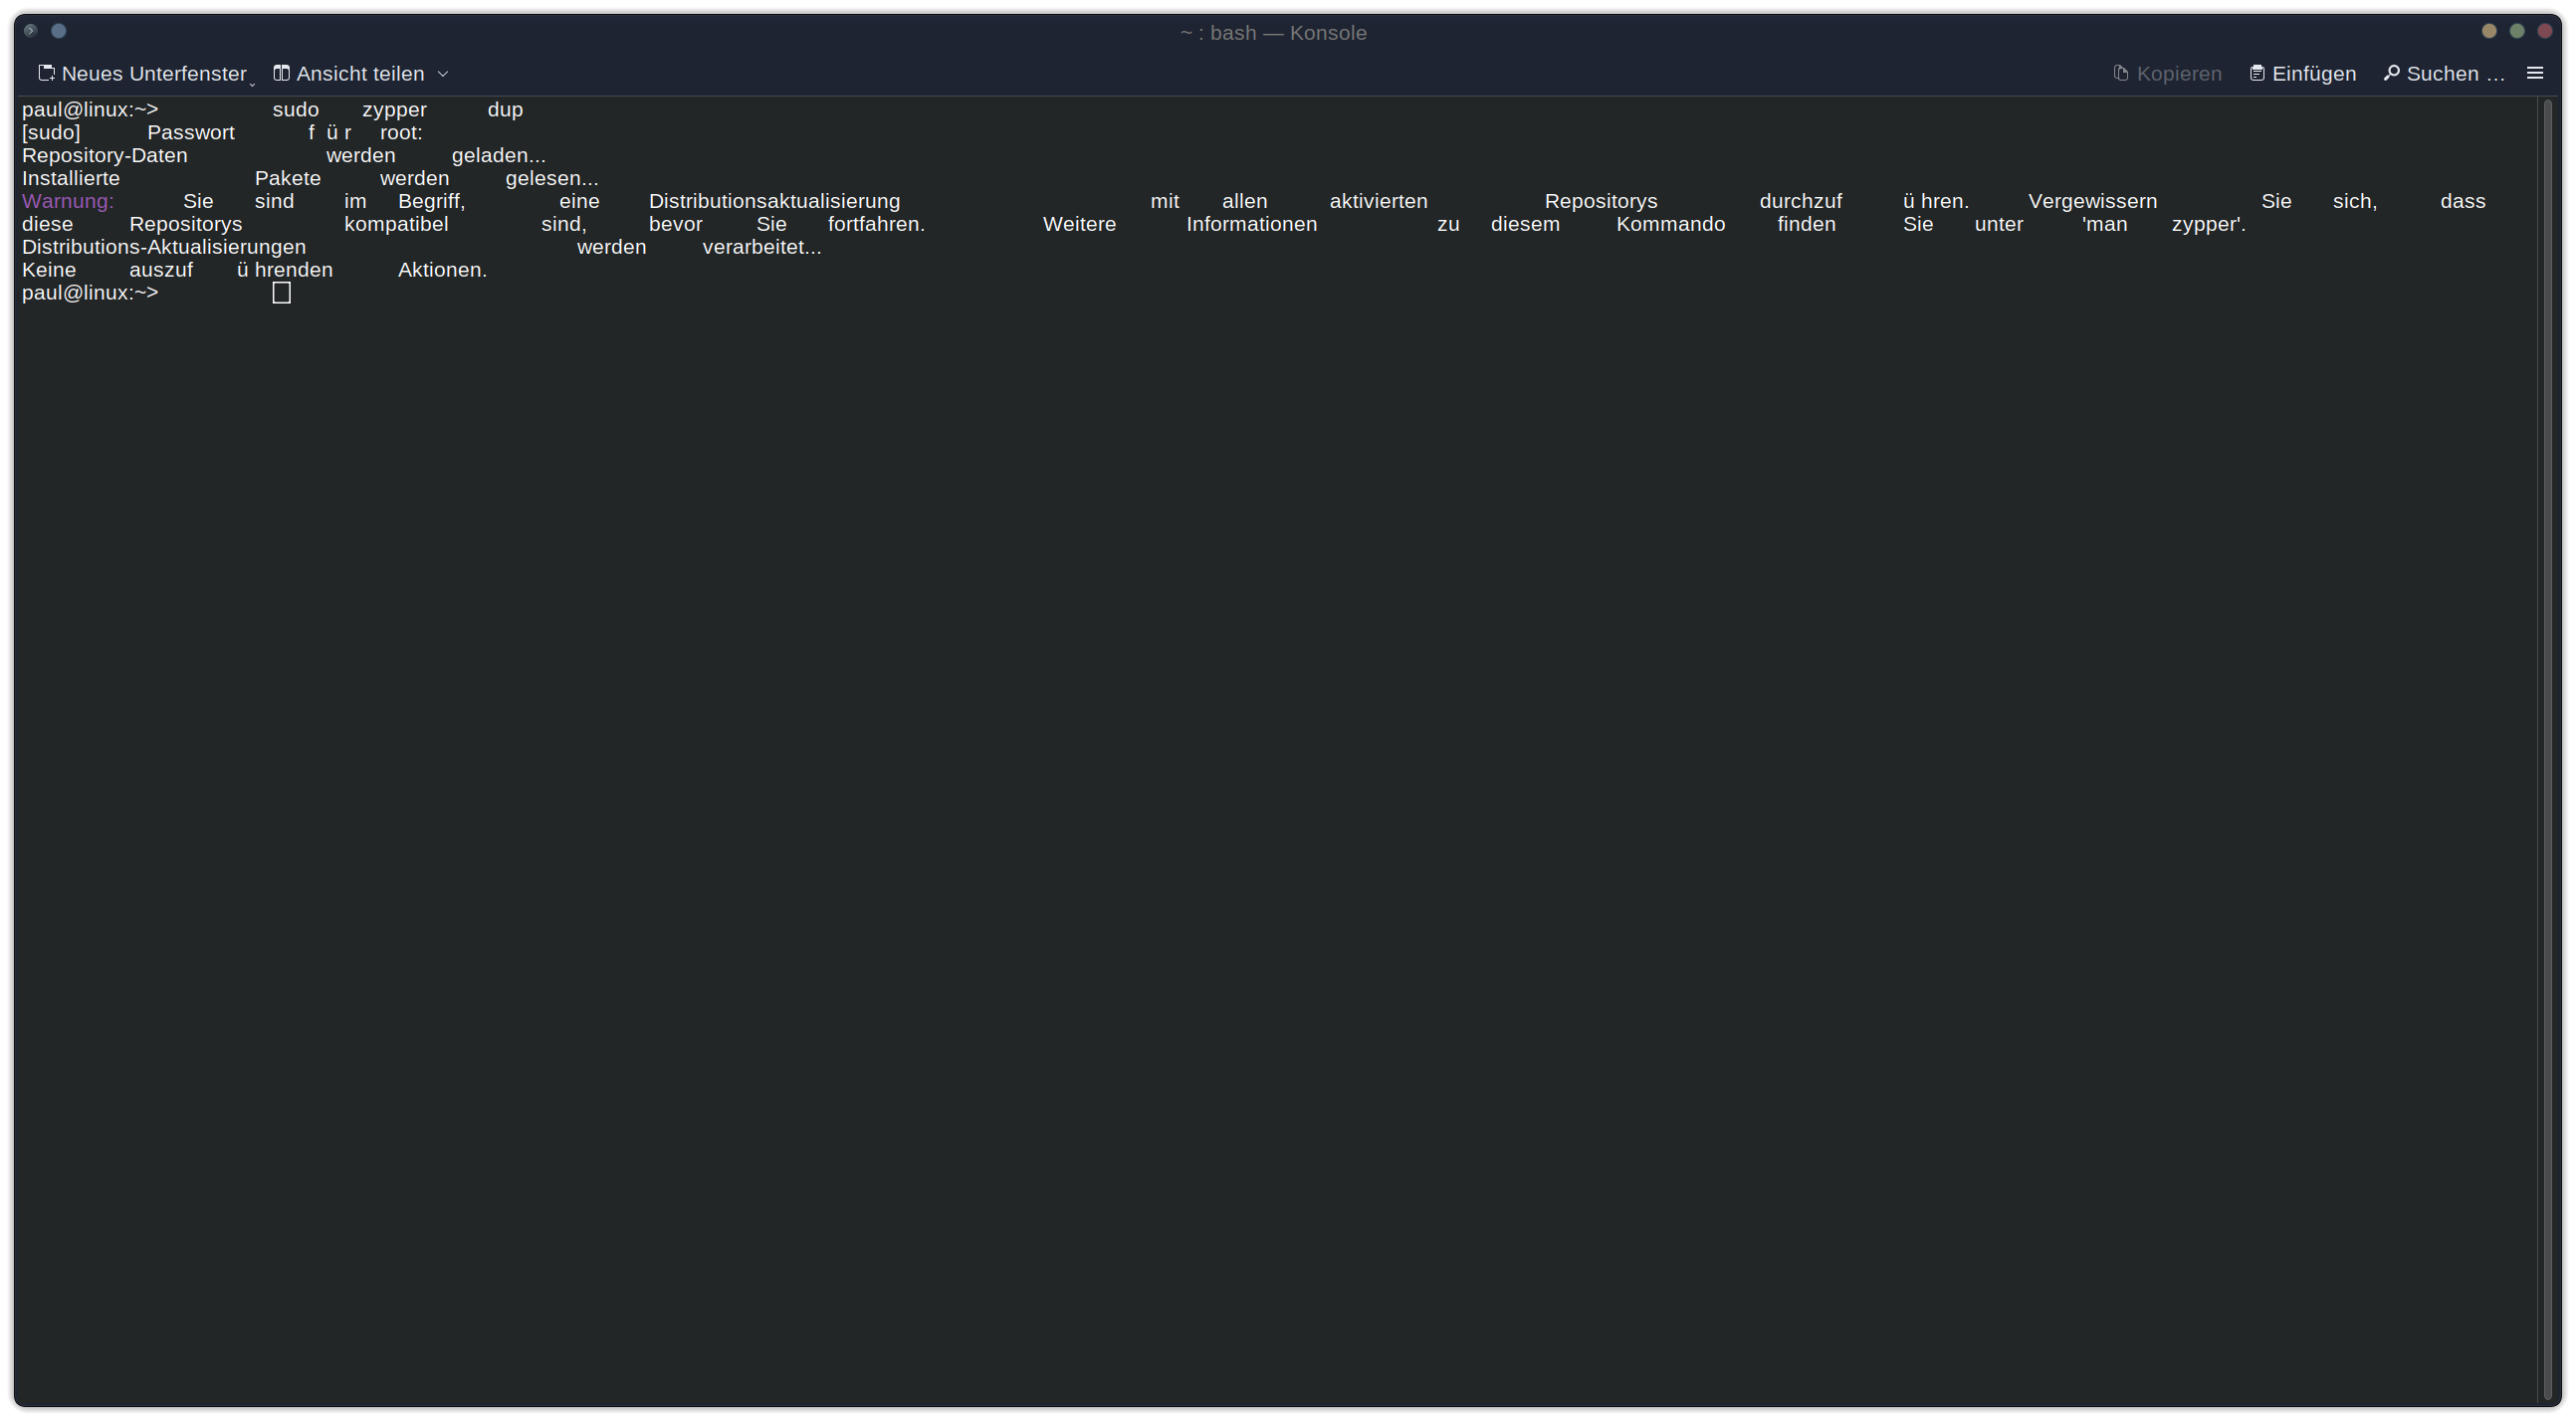The image size is (2576, 1421).
Task: Open the window menu arrow in the title bar
Action: (x=30, y=31)
